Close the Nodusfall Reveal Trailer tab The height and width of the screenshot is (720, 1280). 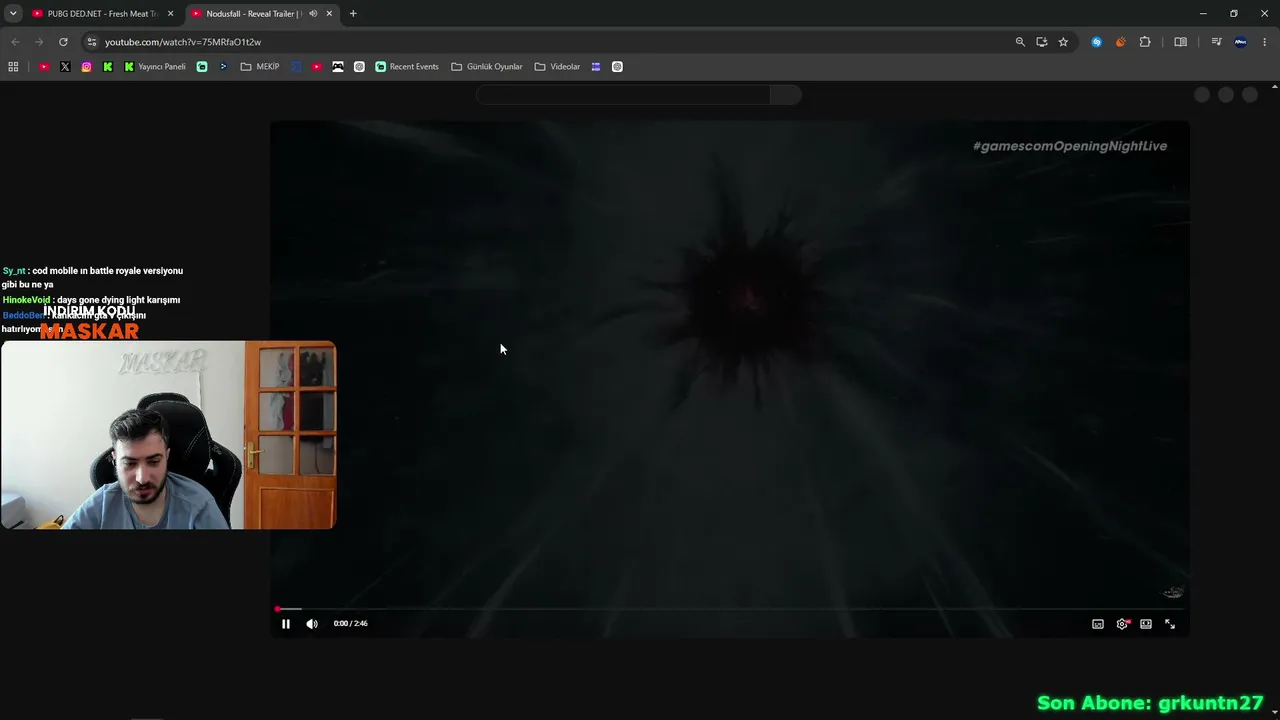click(329, 14)
